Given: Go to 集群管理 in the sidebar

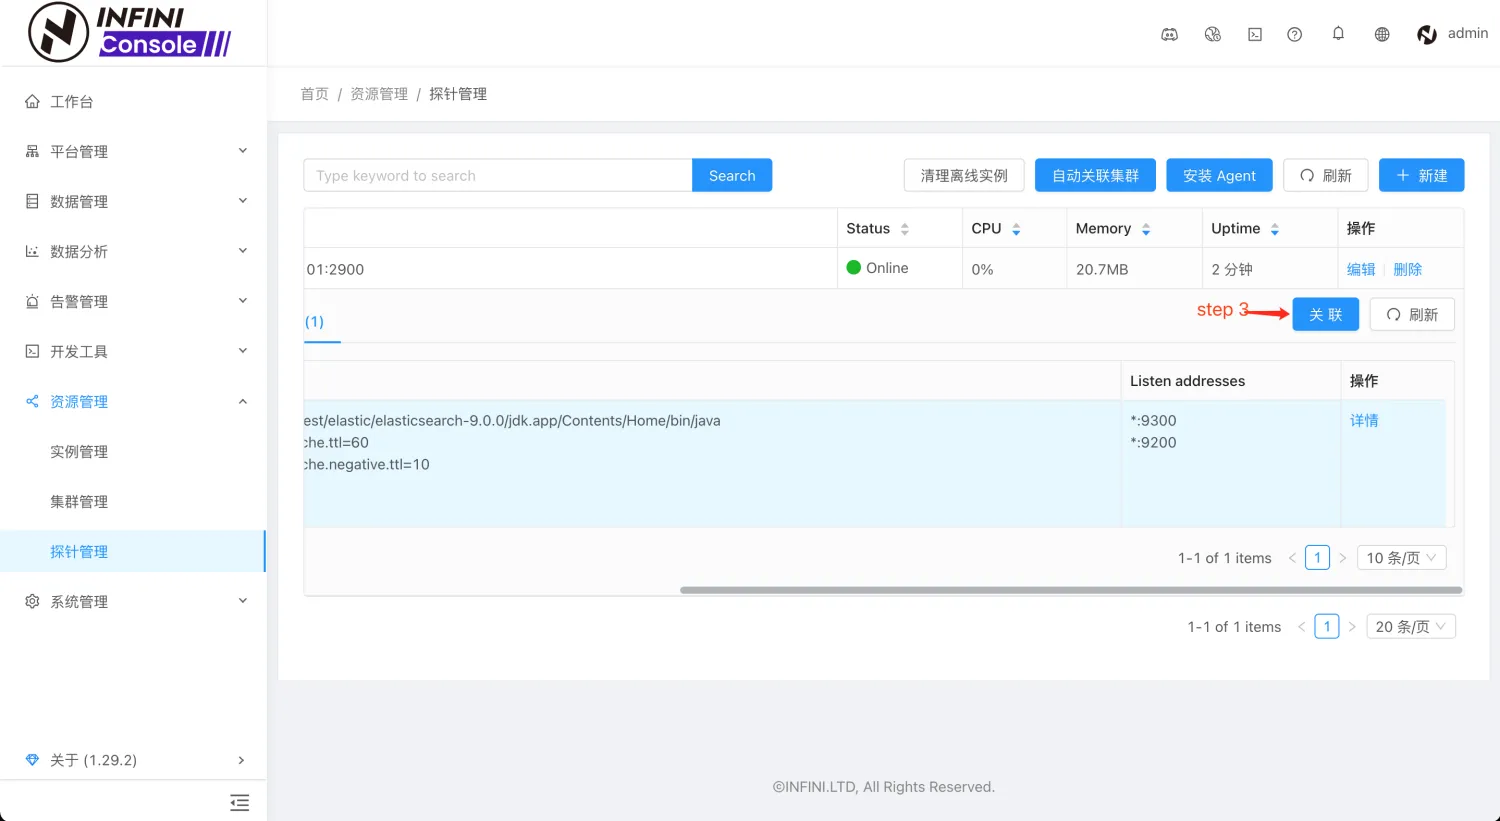Looking at the screenshot, I should coord(79,501).
